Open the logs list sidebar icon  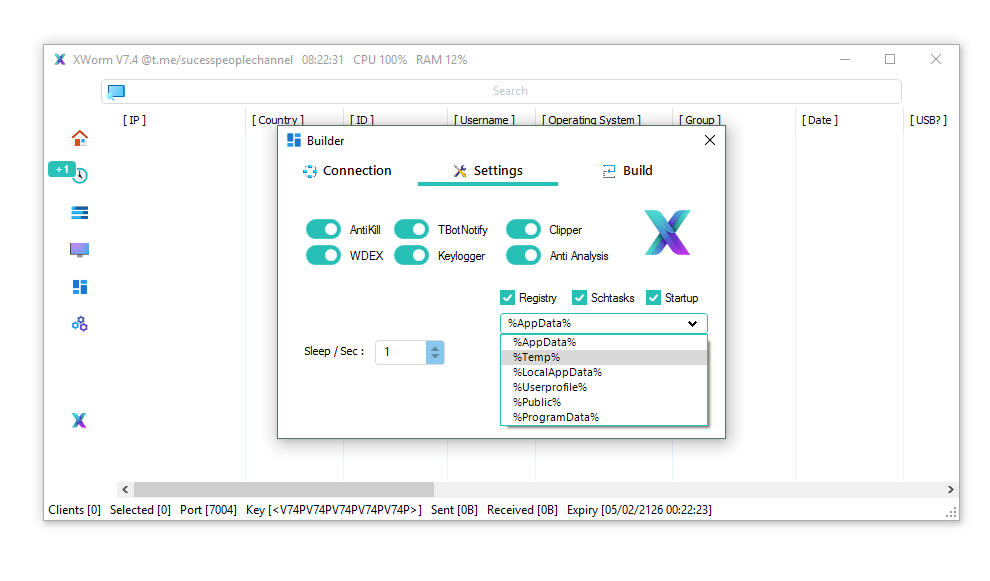tap(79, 212)
